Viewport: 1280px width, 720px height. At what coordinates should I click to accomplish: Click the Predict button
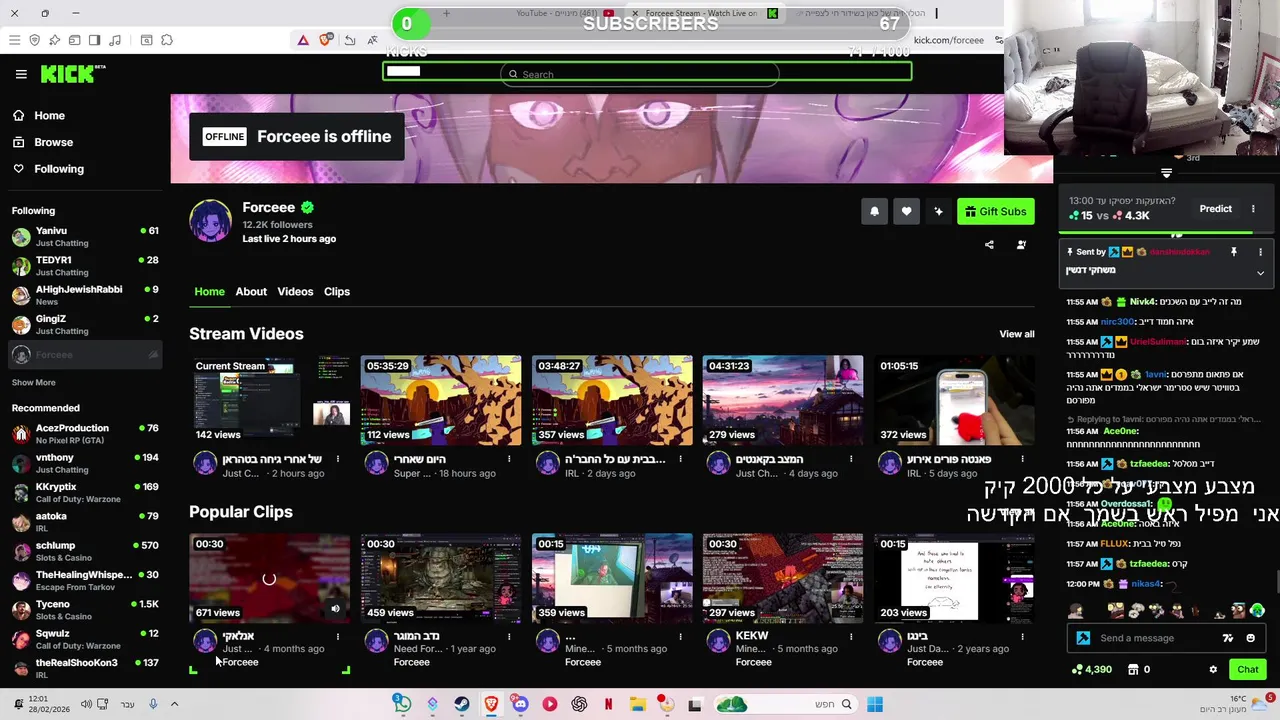tap(1215, 209)
